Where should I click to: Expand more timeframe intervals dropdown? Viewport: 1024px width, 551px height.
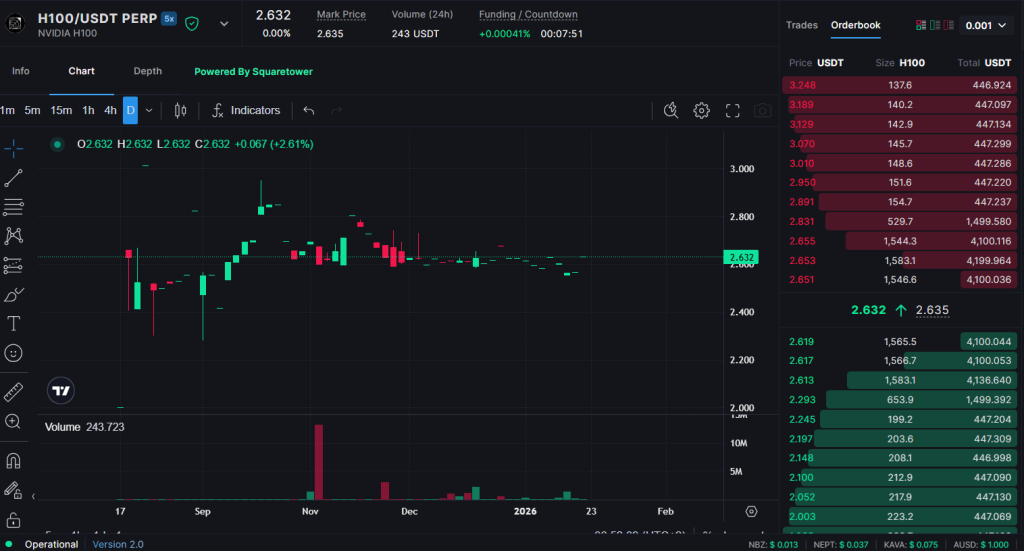pyautogui.click(x=149, y=110)
